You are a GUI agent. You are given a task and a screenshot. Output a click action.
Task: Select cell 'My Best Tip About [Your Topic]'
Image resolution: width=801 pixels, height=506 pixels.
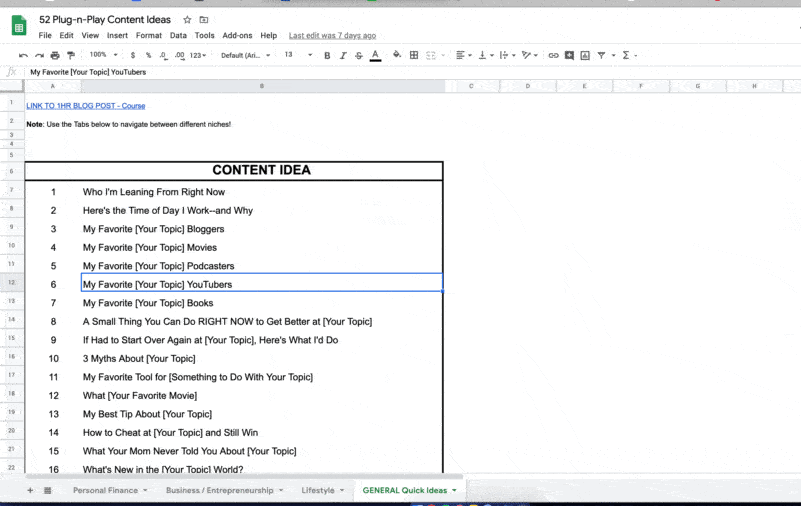(x=262, y=414)
